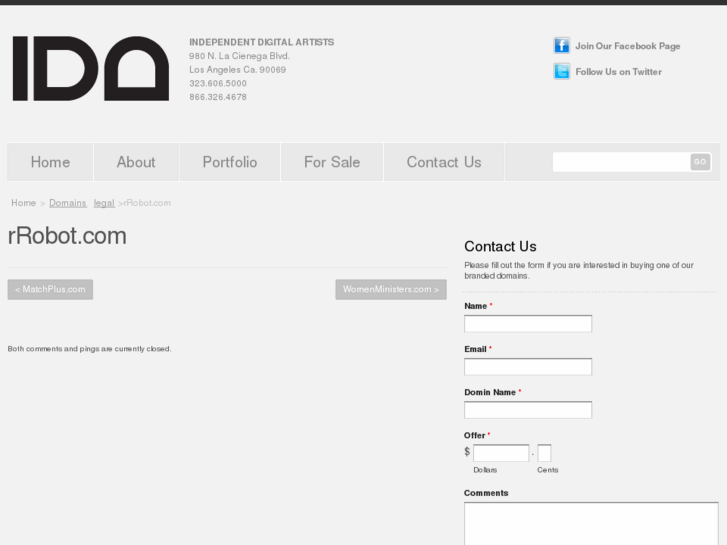727x545 pixels.
Task: Open the Contact Us menu item
Action: coord(444,162)
